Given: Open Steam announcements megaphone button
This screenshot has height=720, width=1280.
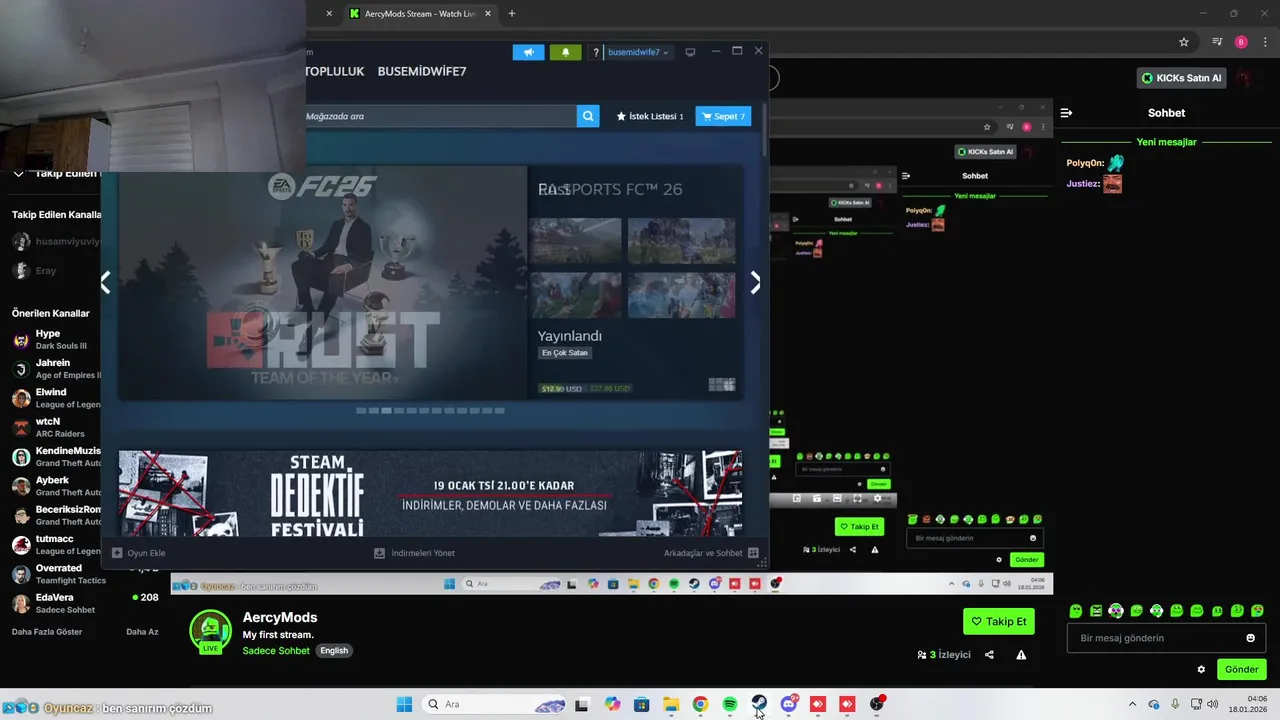Looking at the screenshot, I should point(528,52).
